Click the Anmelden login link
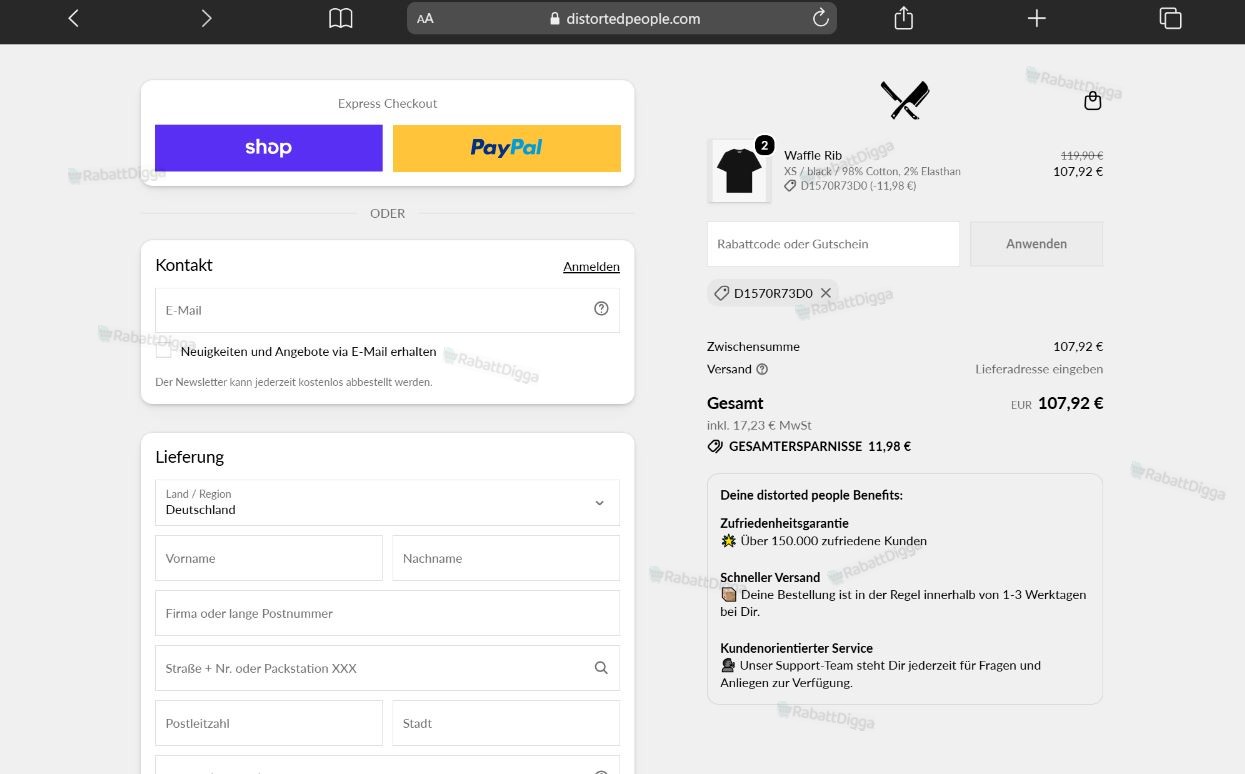The height and width of the screenshot is (774, 1245). (x=591, y=267)
